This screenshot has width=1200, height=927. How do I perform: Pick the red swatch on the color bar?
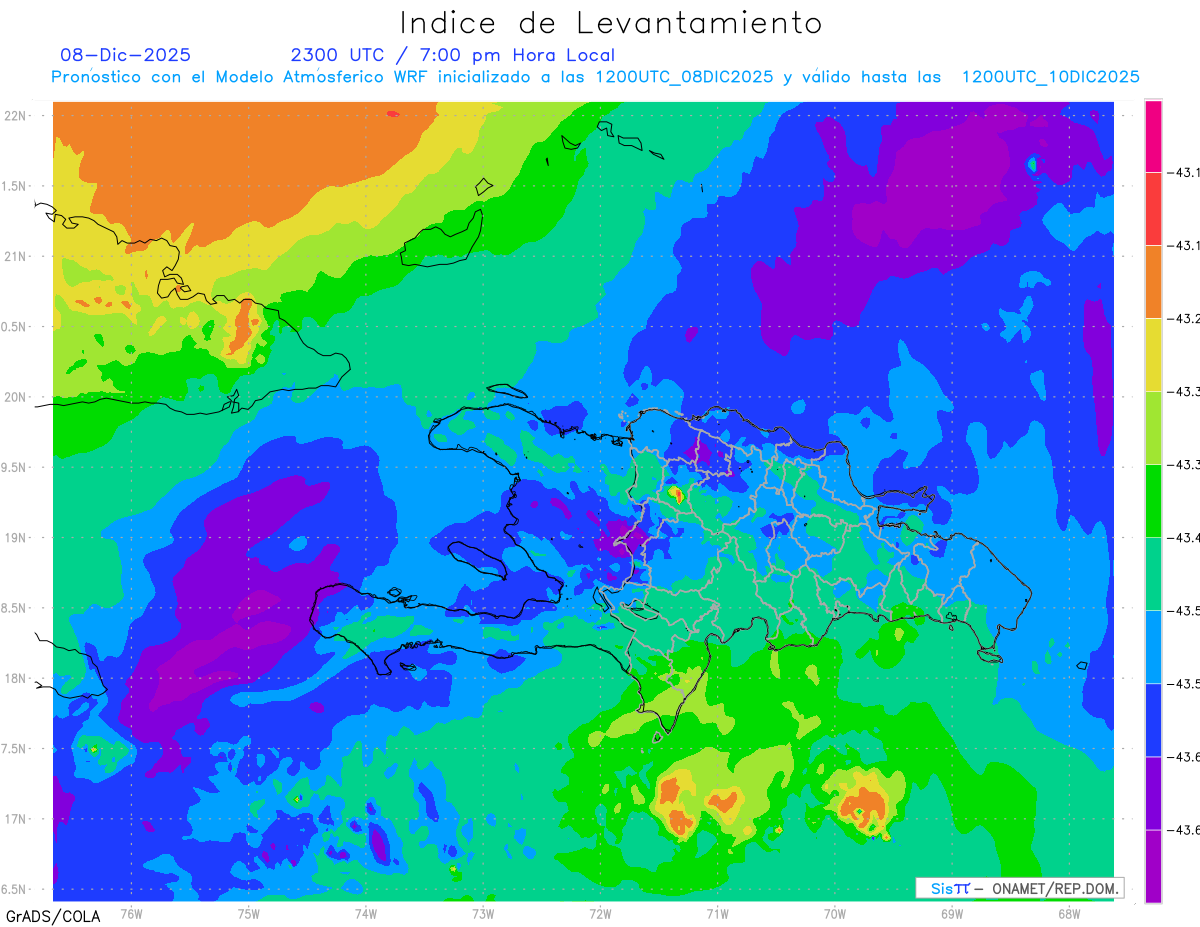(x=1153, y=209)
